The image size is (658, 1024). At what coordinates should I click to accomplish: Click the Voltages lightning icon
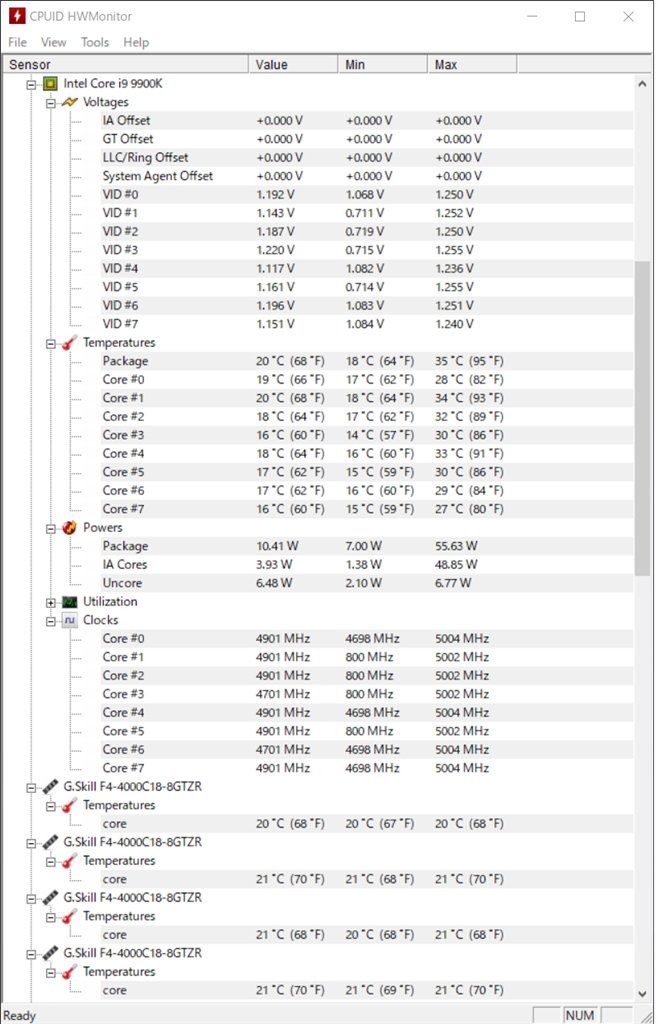69,102
